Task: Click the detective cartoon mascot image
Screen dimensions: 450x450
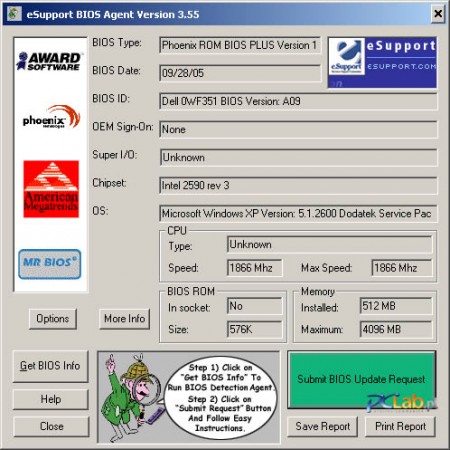Action: click(132, 397)
